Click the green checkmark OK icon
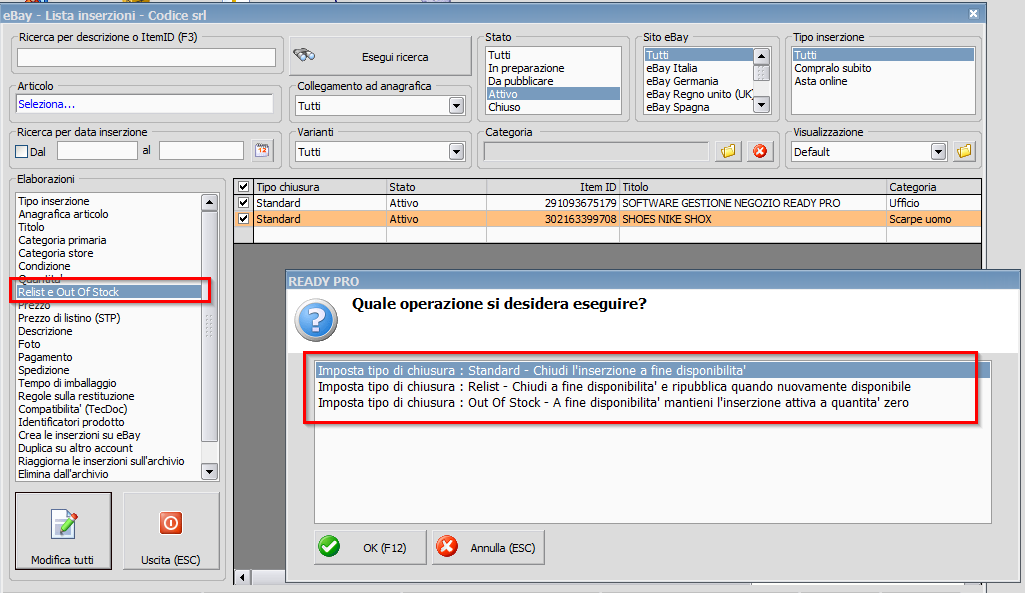1025x593 pixels. pos(329,547)
